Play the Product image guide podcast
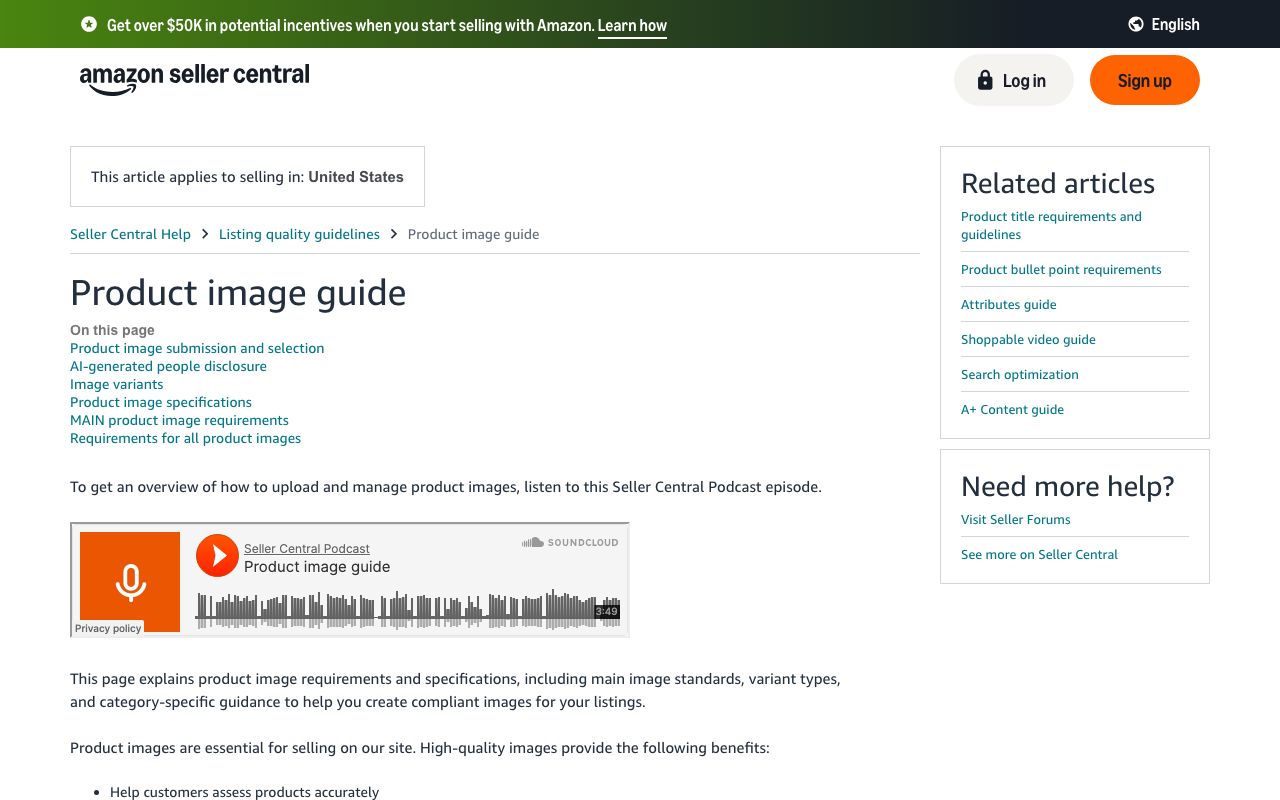Image resolution: width=1280 pixels, height=800 pixels. tap(217, 556)
